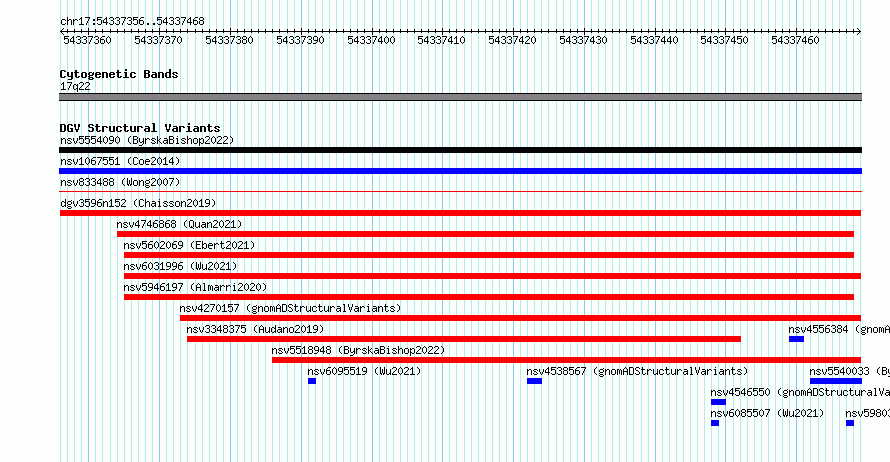The image size is (890, 462).
Task: Click the nsv4746868 red bar
Action: [x=485, y=234]
